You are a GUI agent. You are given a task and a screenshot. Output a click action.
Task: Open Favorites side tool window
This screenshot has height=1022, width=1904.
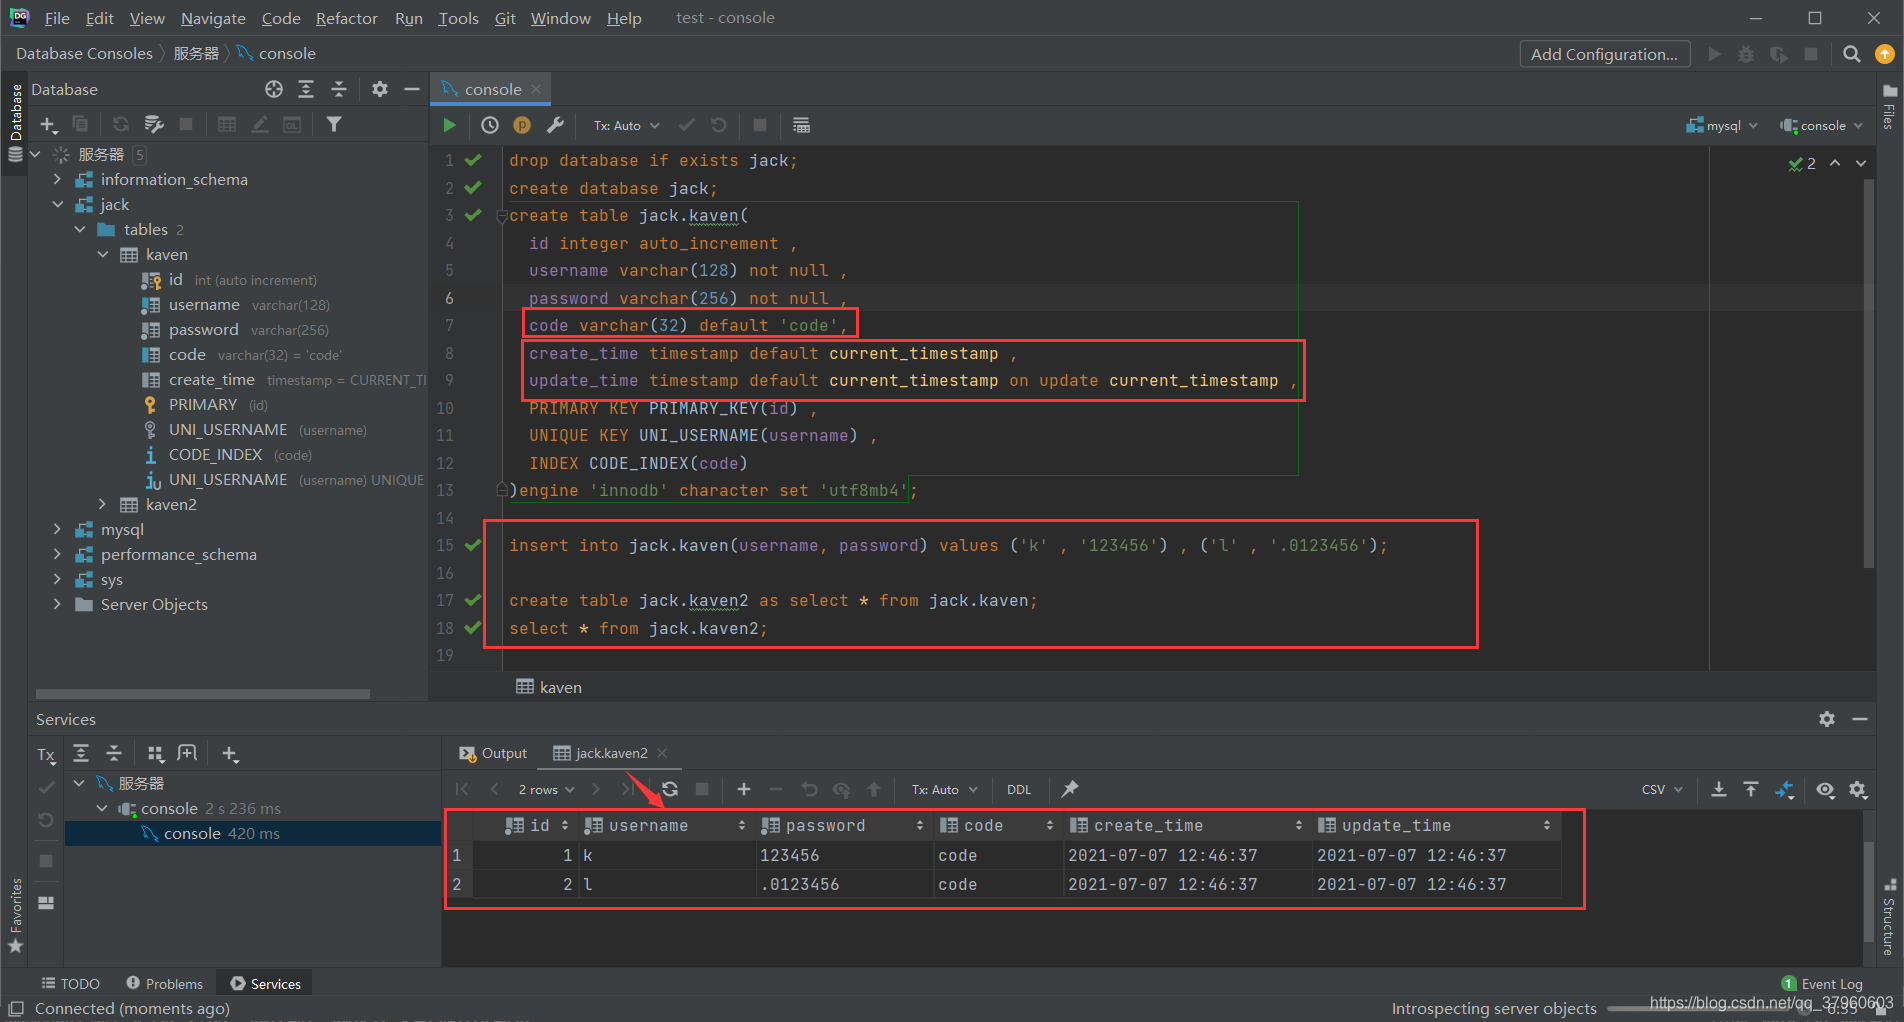coord(15,915)
